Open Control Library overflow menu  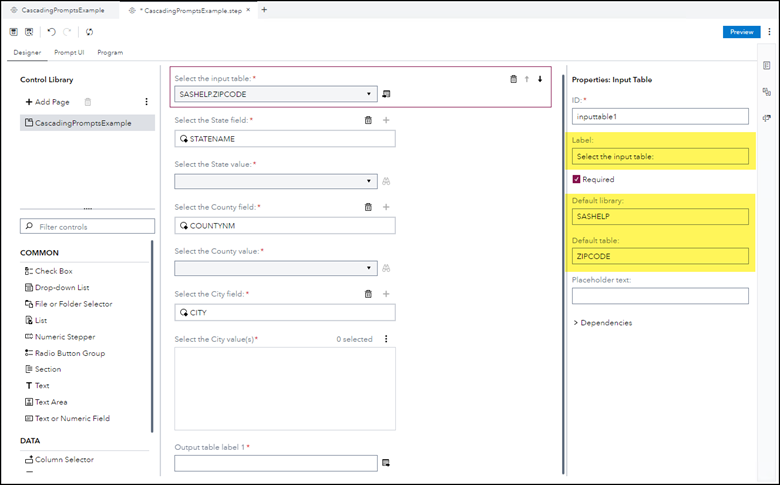pos(146,101)
